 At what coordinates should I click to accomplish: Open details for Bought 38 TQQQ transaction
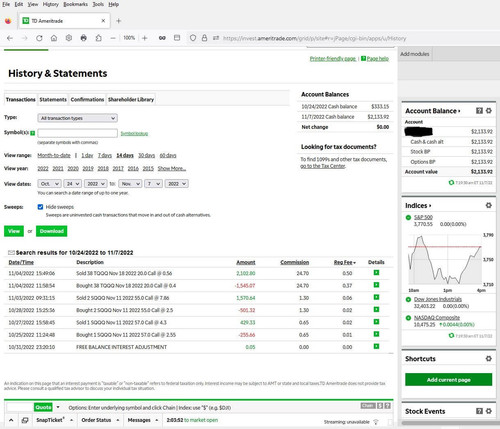[x=376, y=285]
